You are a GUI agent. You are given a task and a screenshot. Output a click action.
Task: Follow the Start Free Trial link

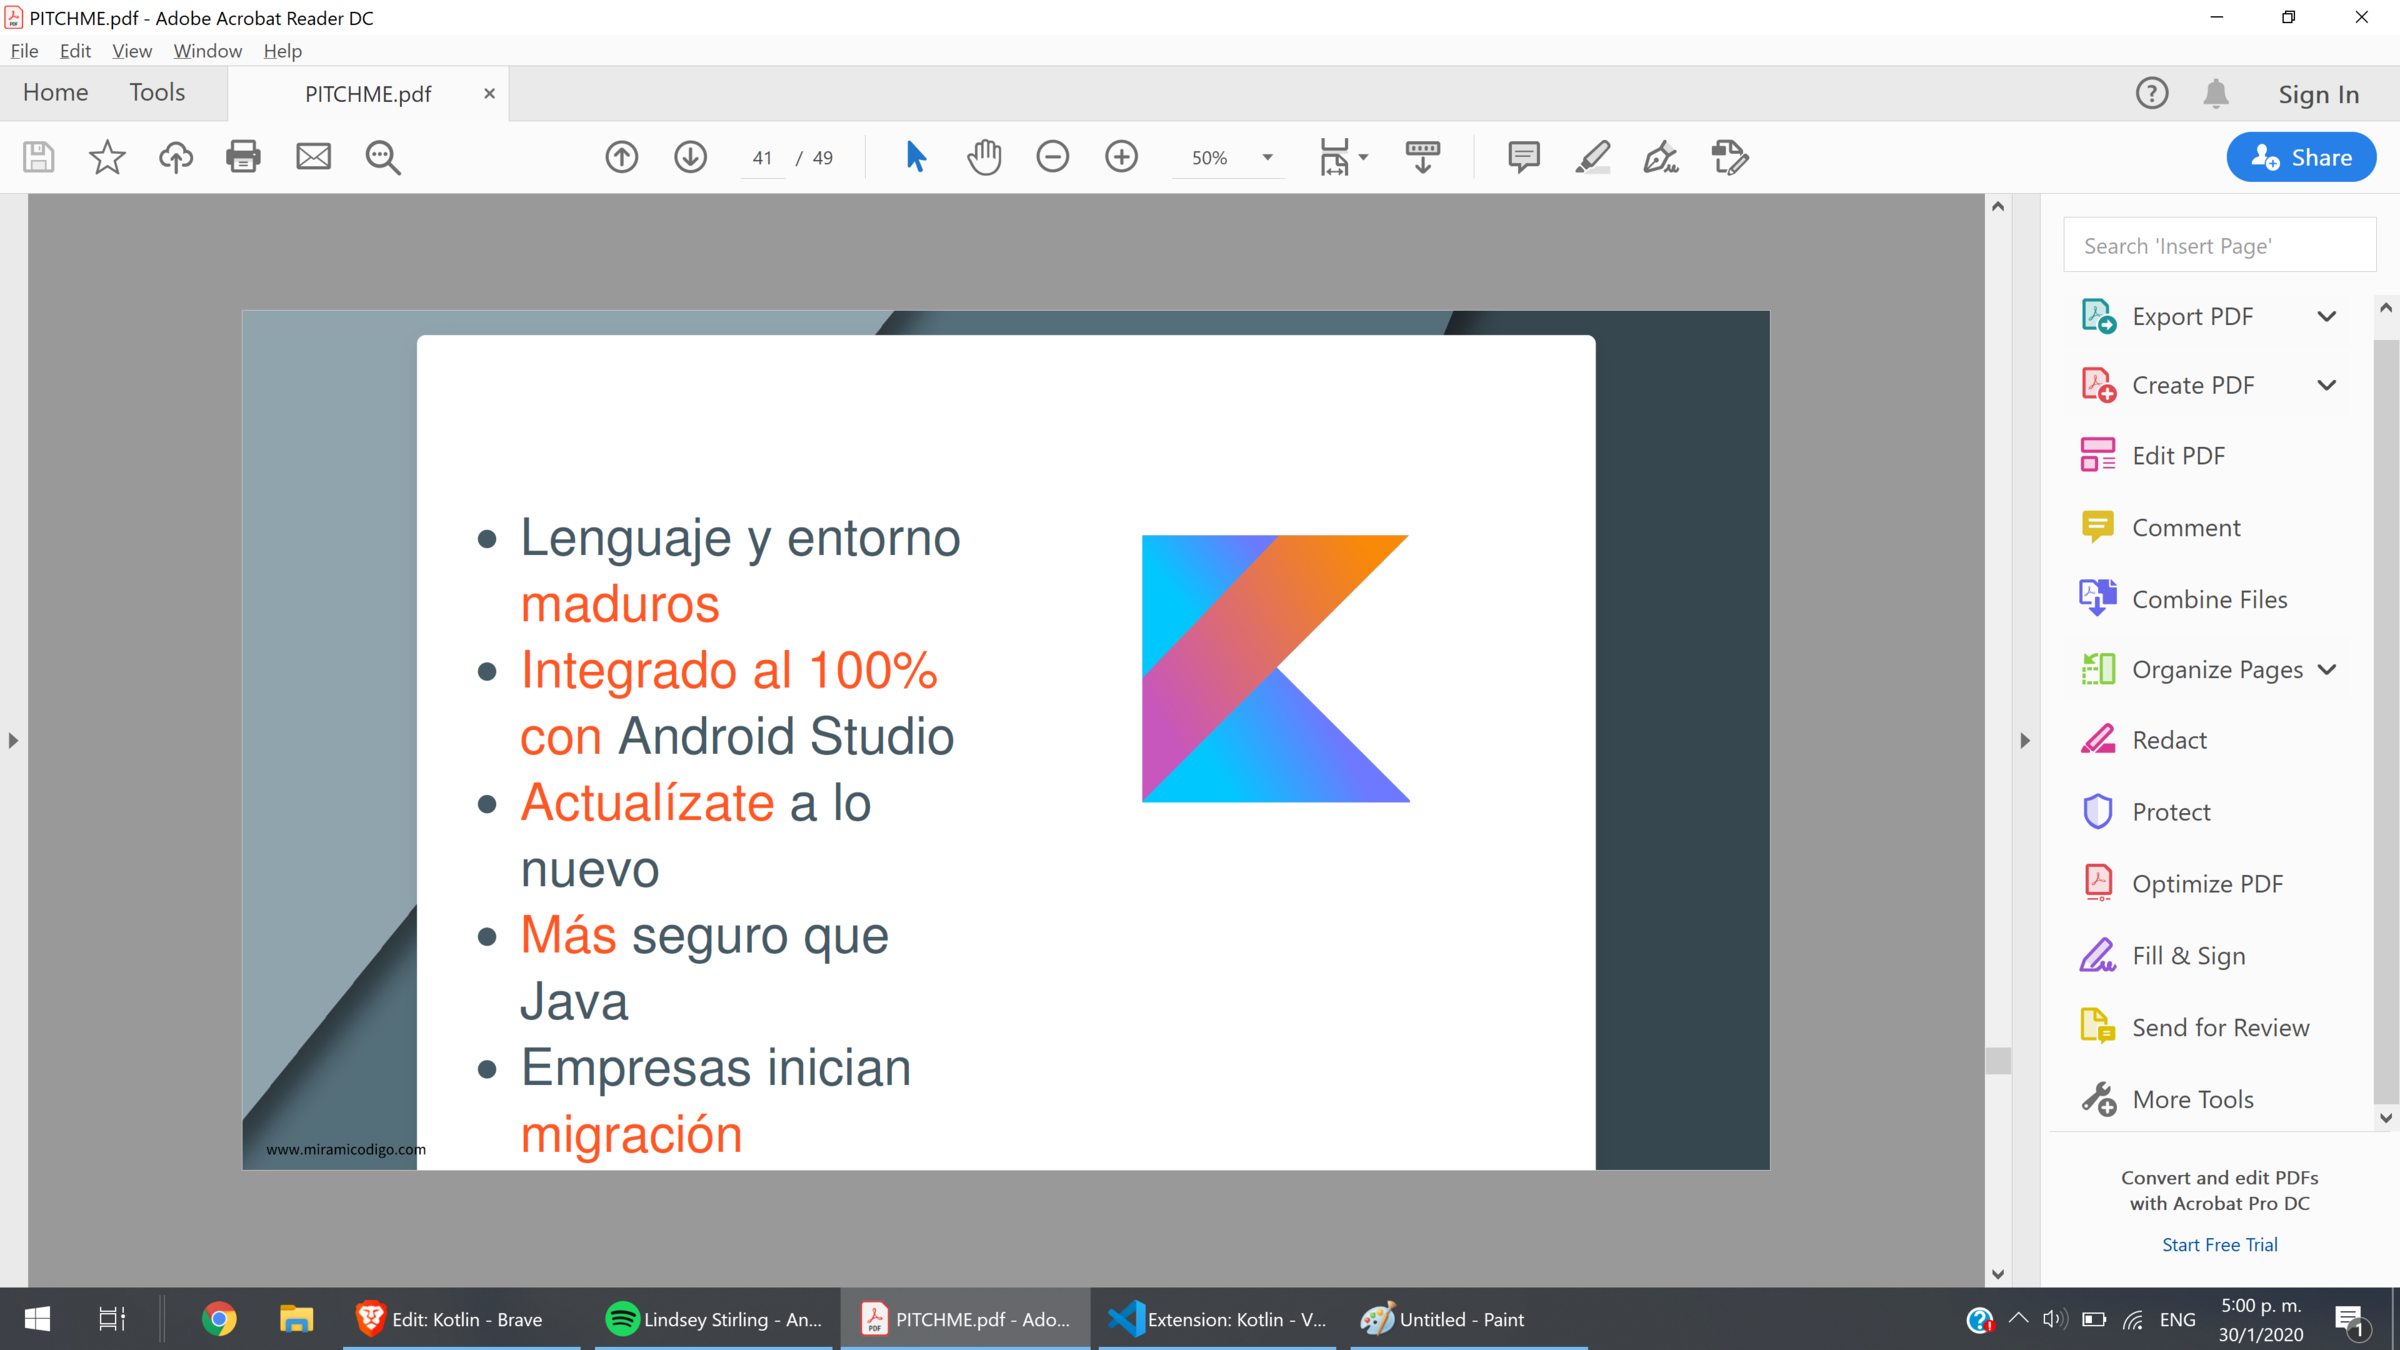click(2219, 1245)
